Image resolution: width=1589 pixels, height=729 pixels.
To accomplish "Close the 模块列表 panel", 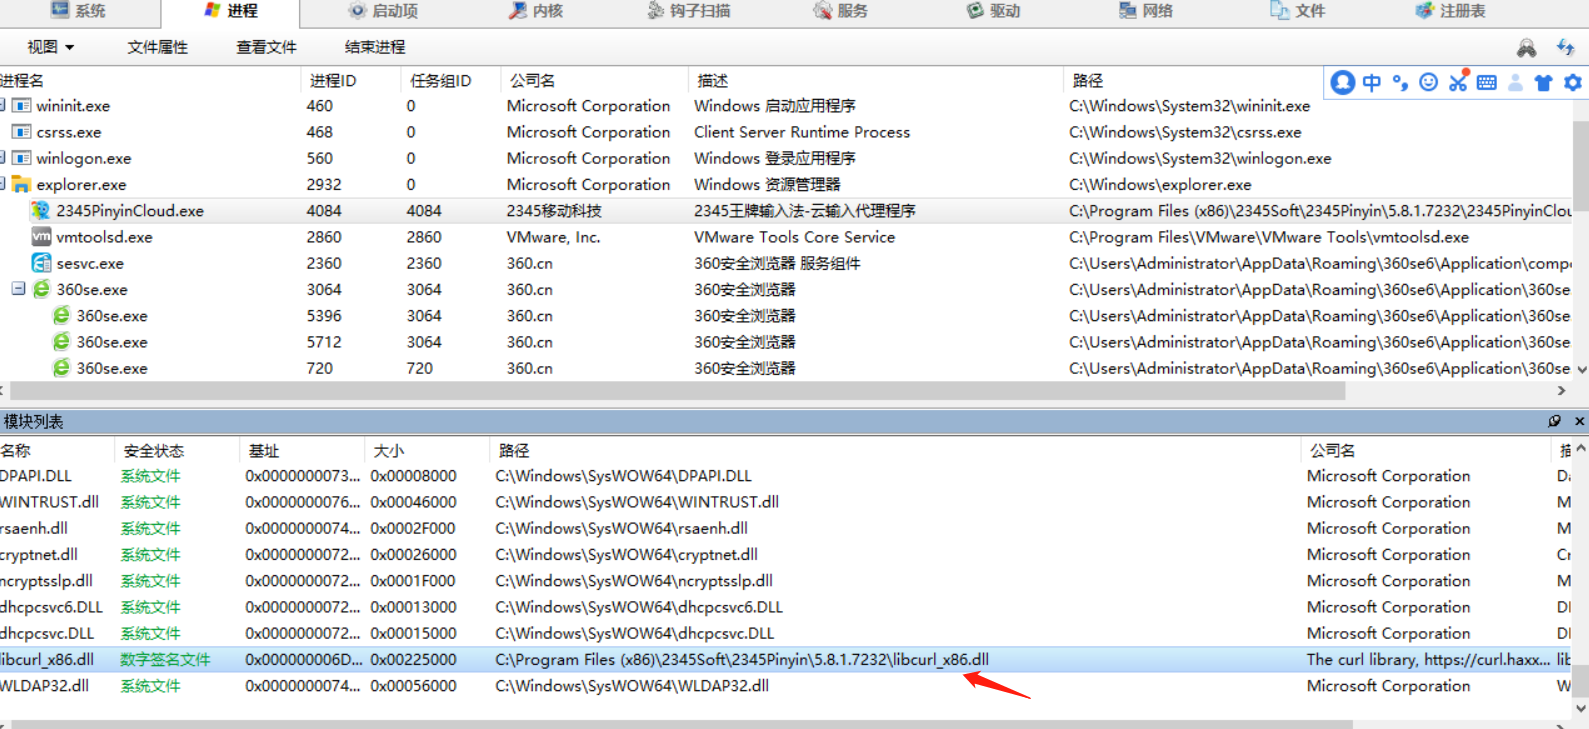I will click(x=1580, y=421).
